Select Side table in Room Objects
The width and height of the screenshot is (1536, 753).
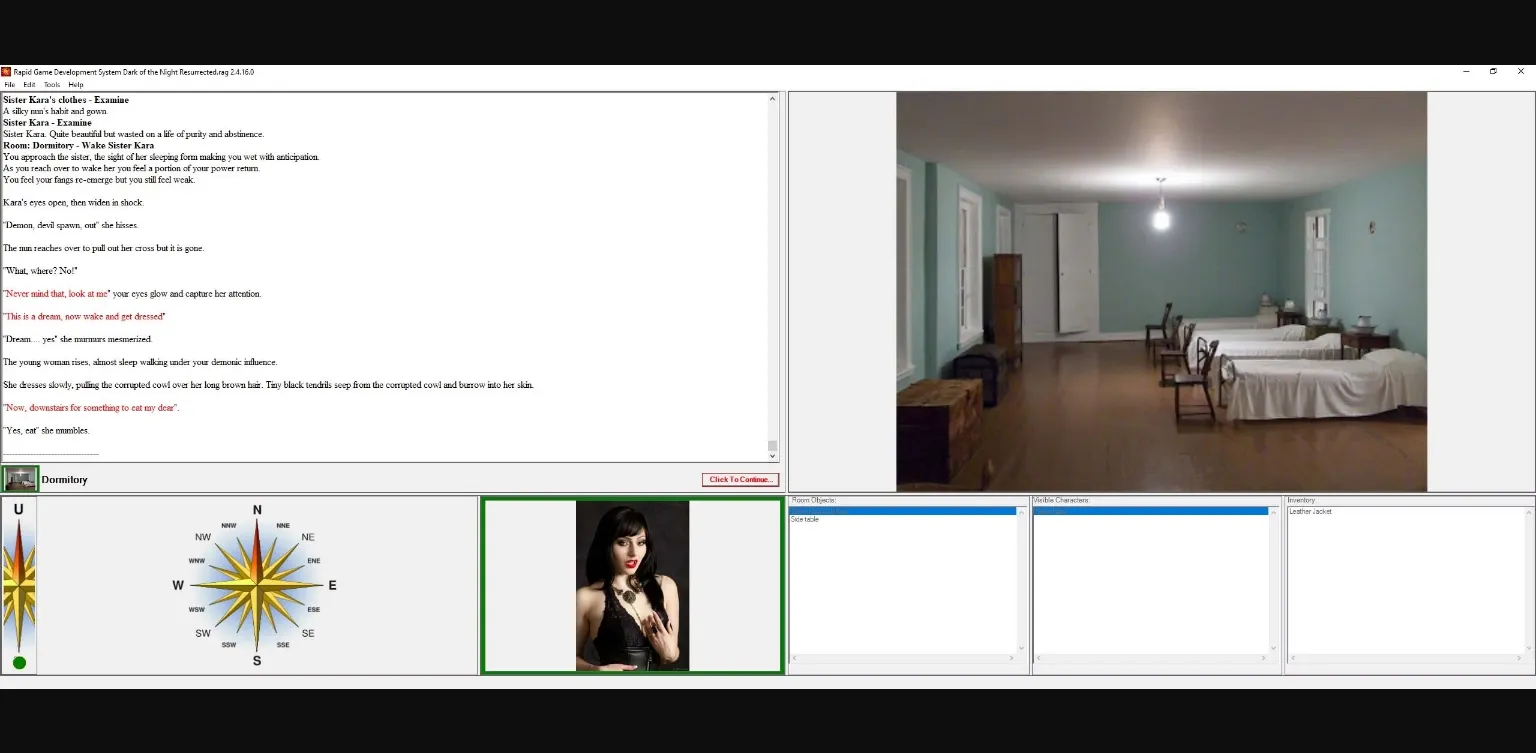[x=805, y=520]
